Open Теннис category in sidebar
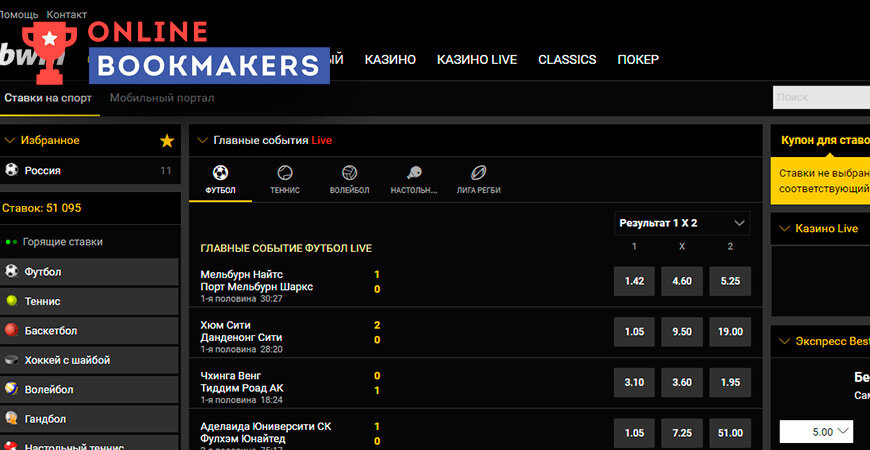This screenshot has height=450, width=870. 89,301
